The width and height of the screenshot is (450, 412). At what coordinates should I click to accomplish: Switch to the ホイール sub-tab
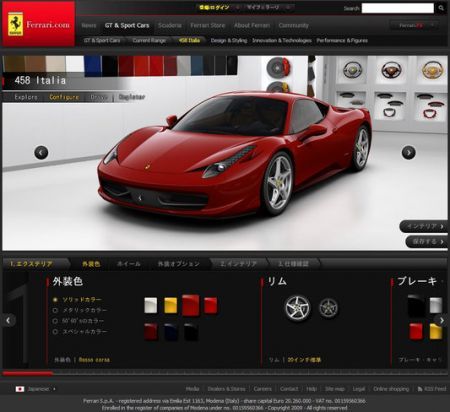point(129,264)
